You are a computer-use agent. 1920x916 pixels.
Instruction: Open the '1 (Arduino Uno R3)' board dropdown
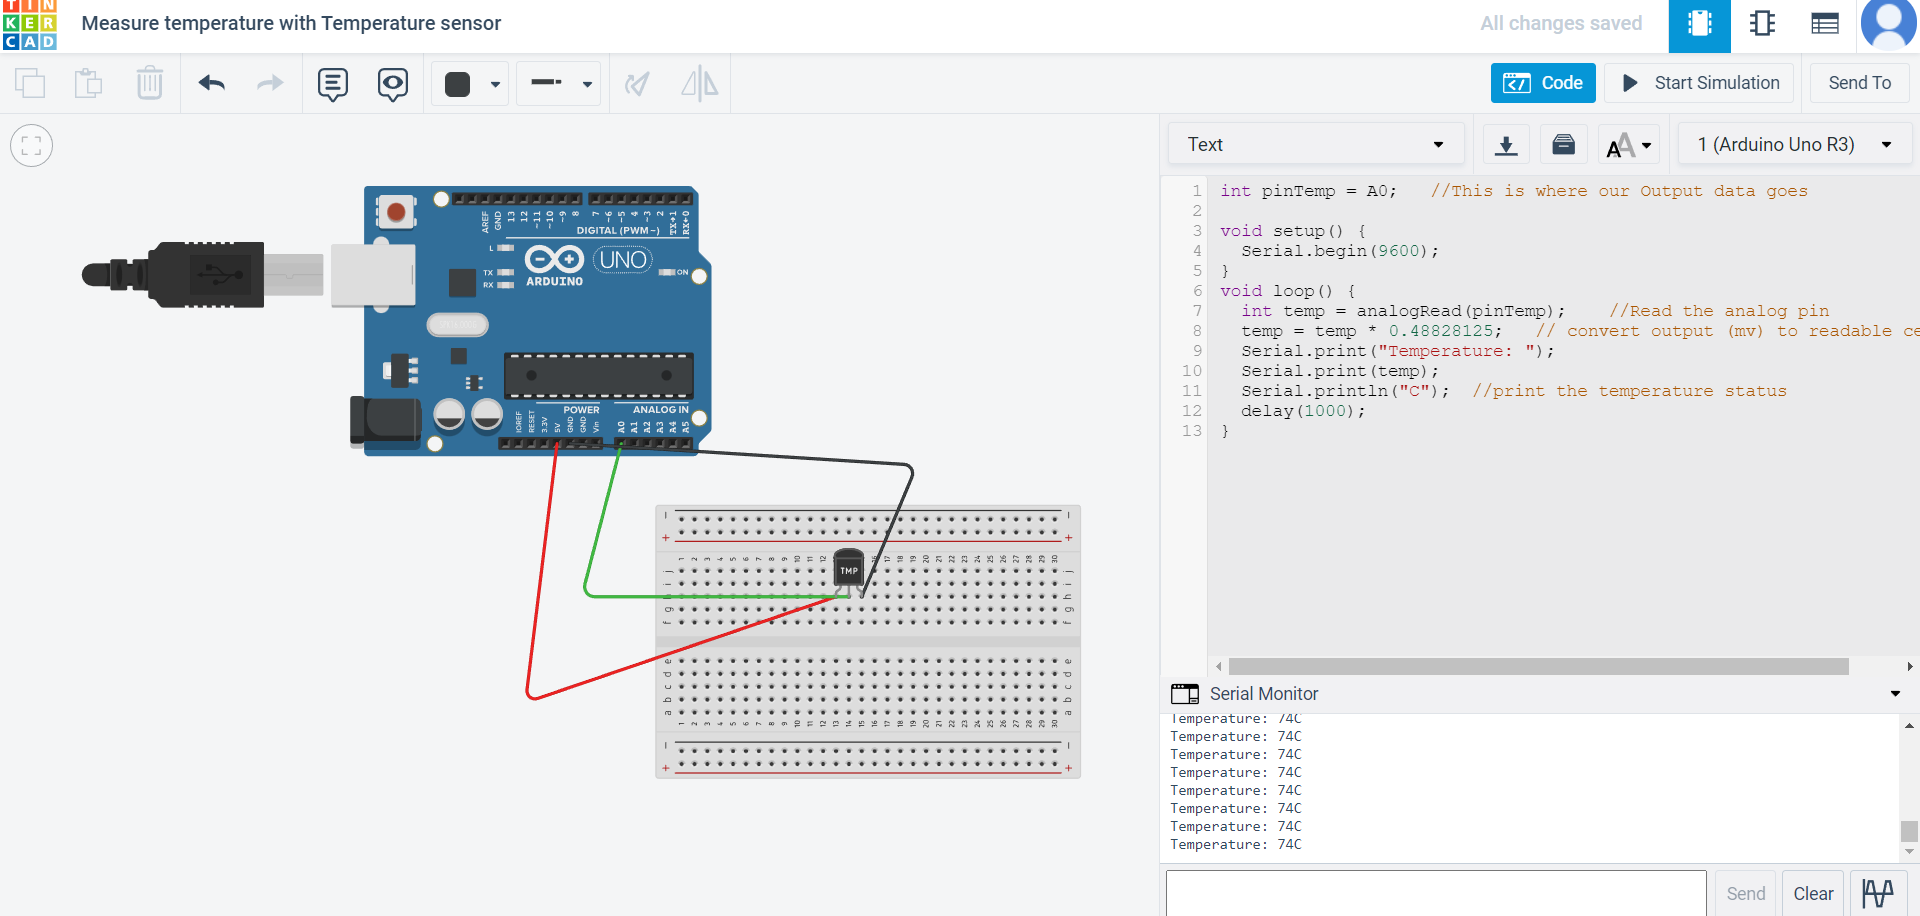[x=1793, y=143]
